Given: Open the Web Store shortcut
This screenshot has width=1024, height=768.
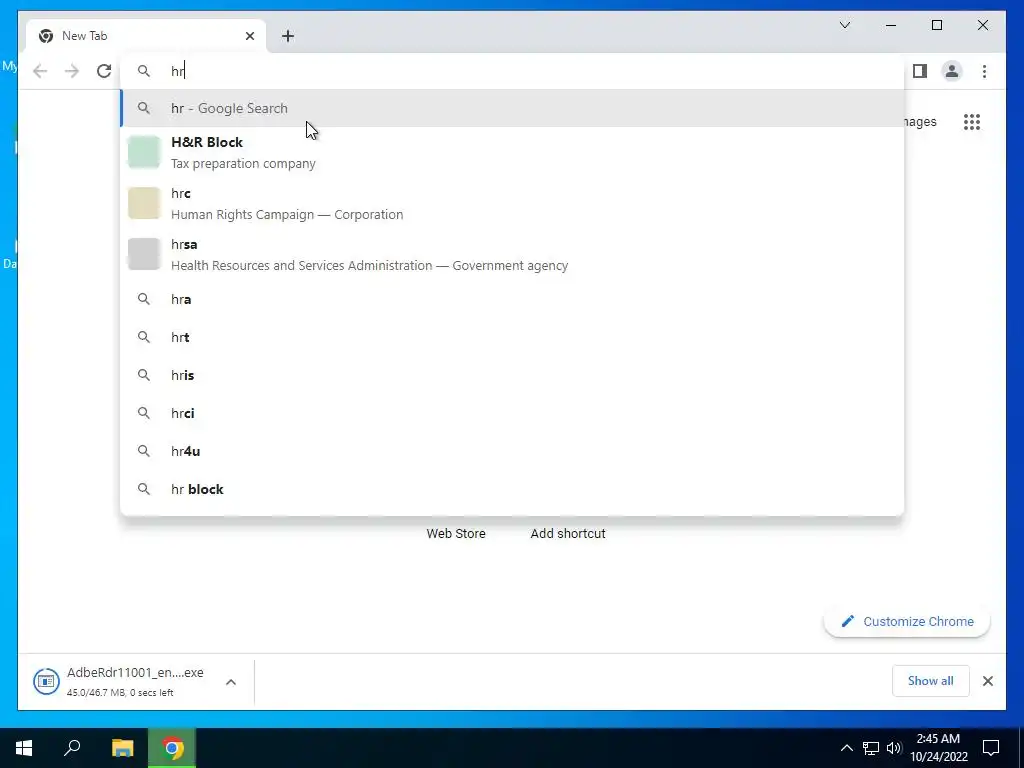Looking at the screenshot, I should click(x=456, y=534).
